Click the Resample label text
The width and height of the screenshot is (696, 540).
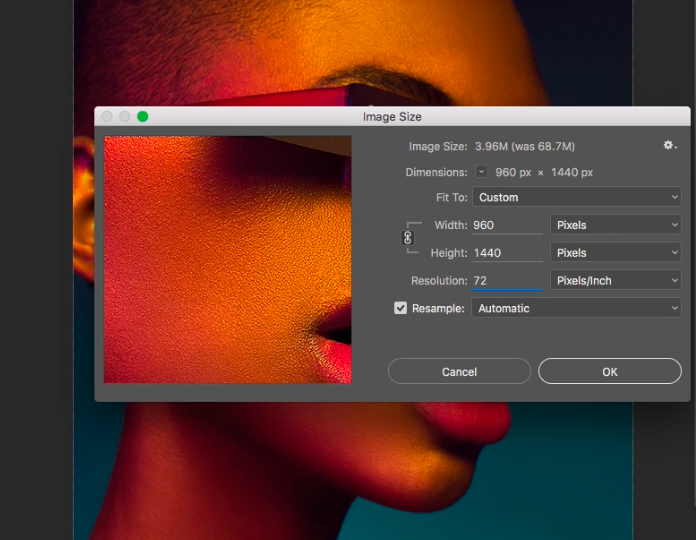[438, 308]
